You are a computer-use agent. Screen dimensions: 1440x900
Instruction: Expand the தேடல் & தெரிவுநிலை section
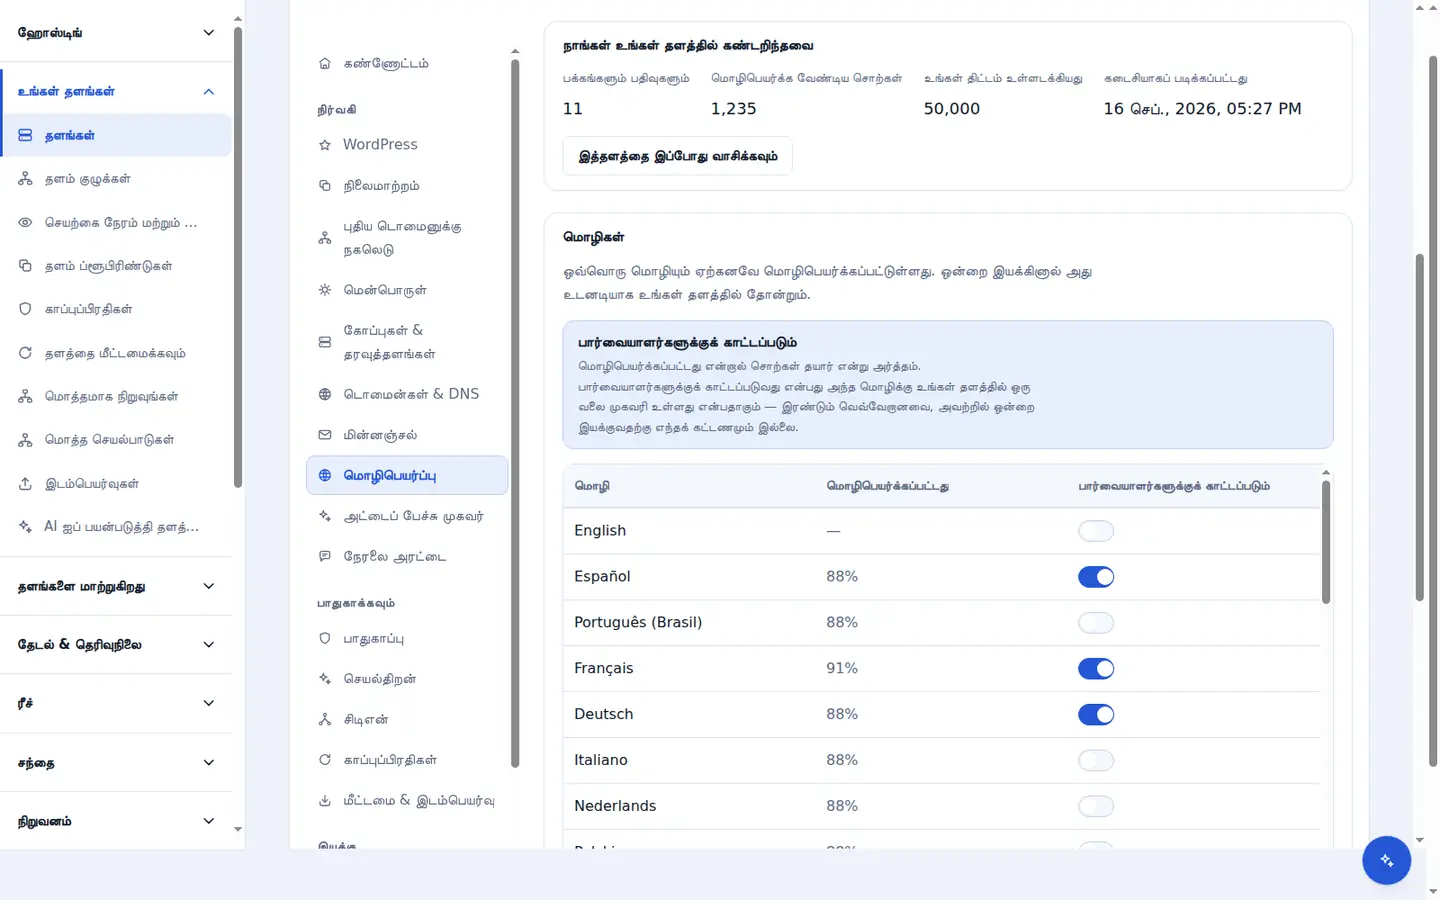[x=116, y=644]
